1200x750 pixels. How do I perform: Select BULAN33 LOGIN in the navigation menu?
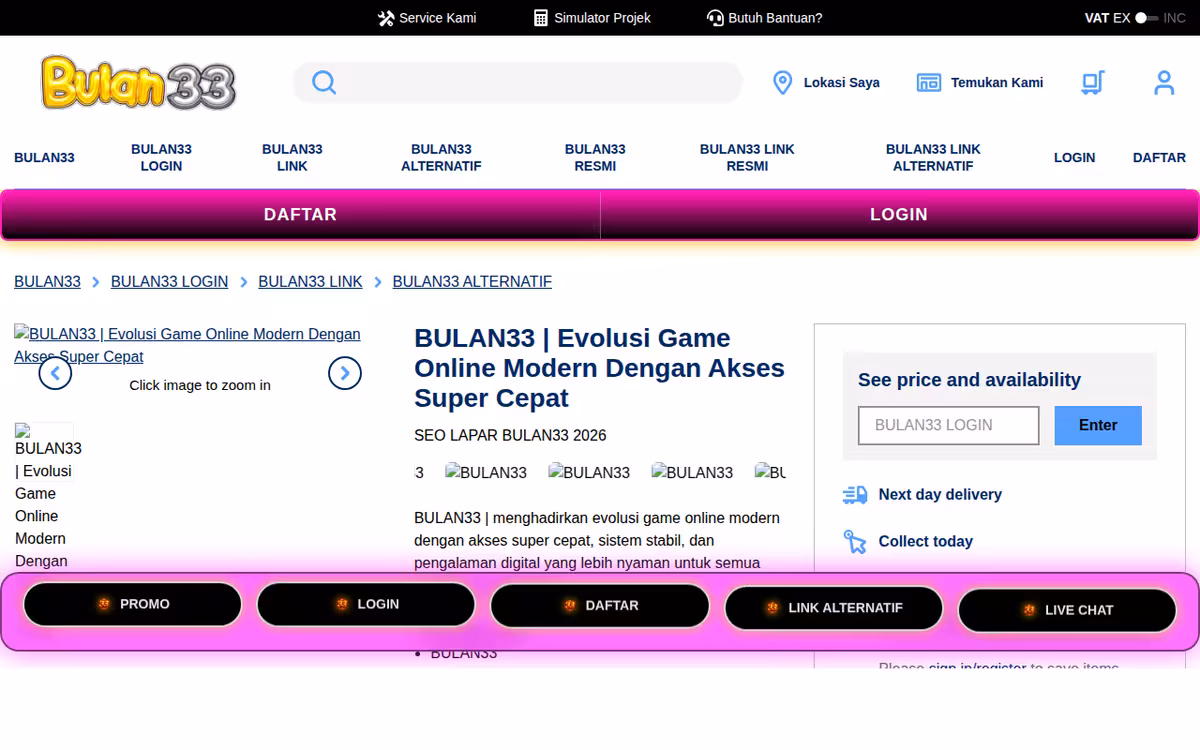(x=161, y=158)
